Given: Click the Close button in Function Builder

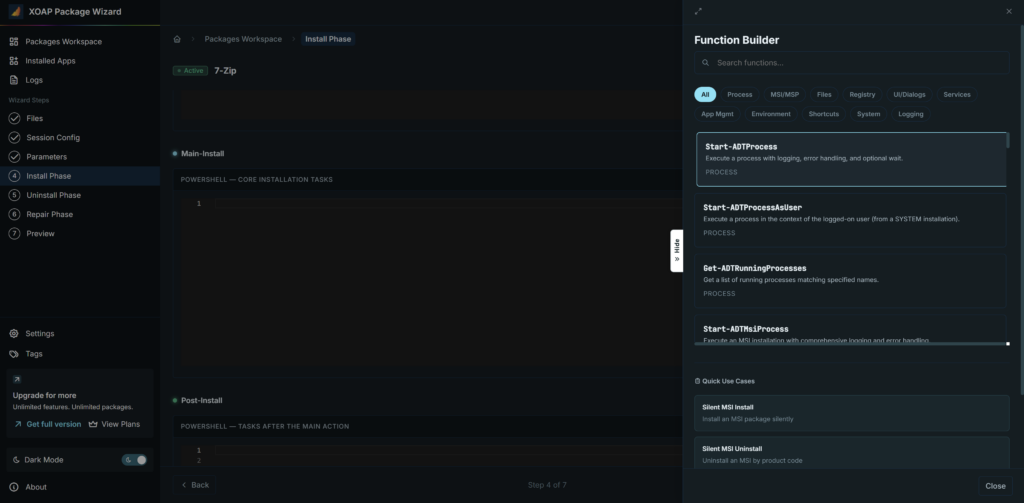Looking at the screenshot, I should [x=995, y=486].
